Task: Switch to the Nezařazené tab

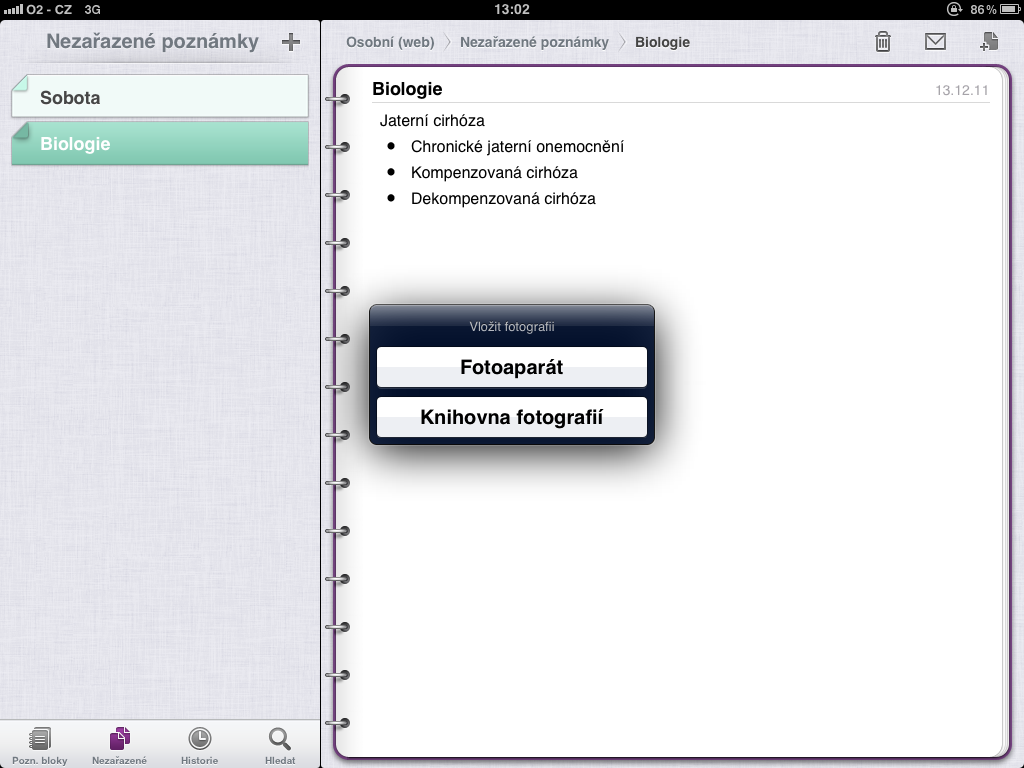Action: tap(120, 746)
